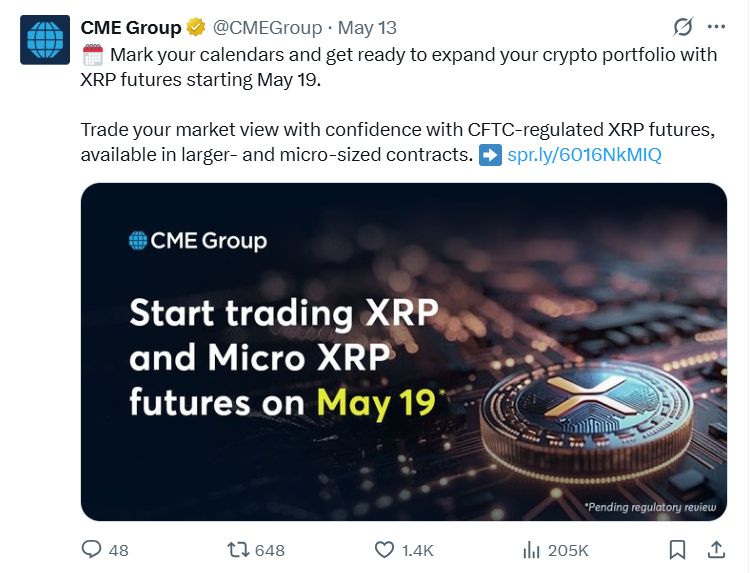
Task: Click the 205K views count
Action: [568, 550]
